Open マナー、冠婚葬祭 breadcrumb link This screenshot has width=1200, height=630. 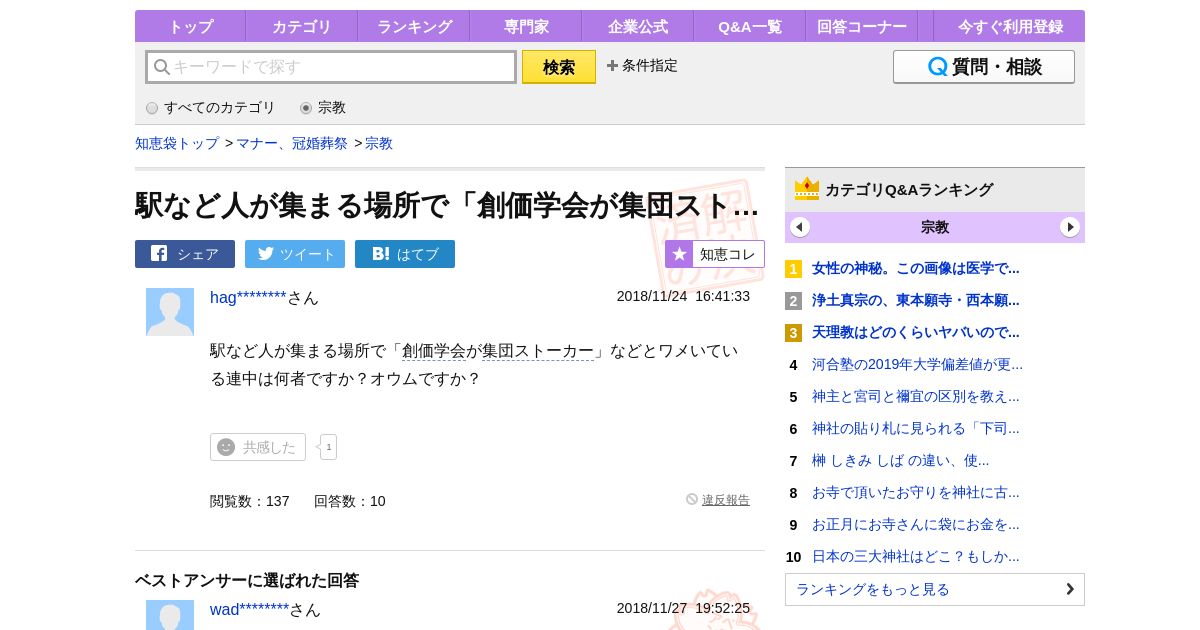point(292,143)
